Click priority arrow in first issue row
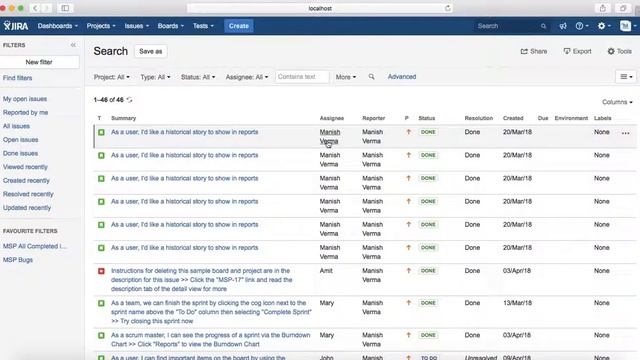 [408, 132]
